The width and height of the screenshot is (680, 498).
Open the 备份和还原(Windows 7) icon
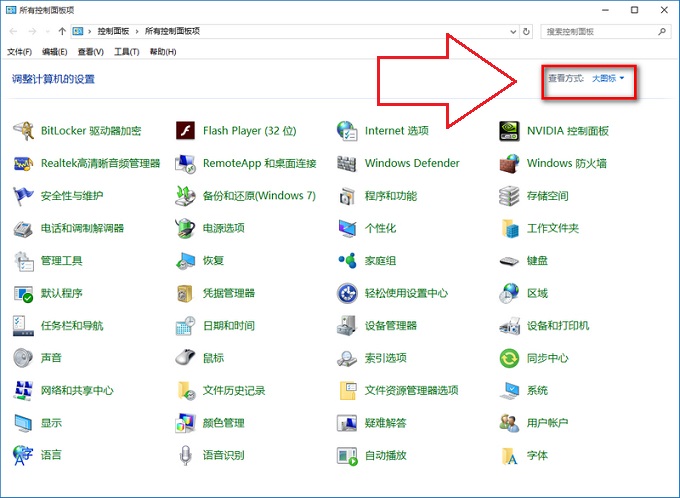[185, 196]
